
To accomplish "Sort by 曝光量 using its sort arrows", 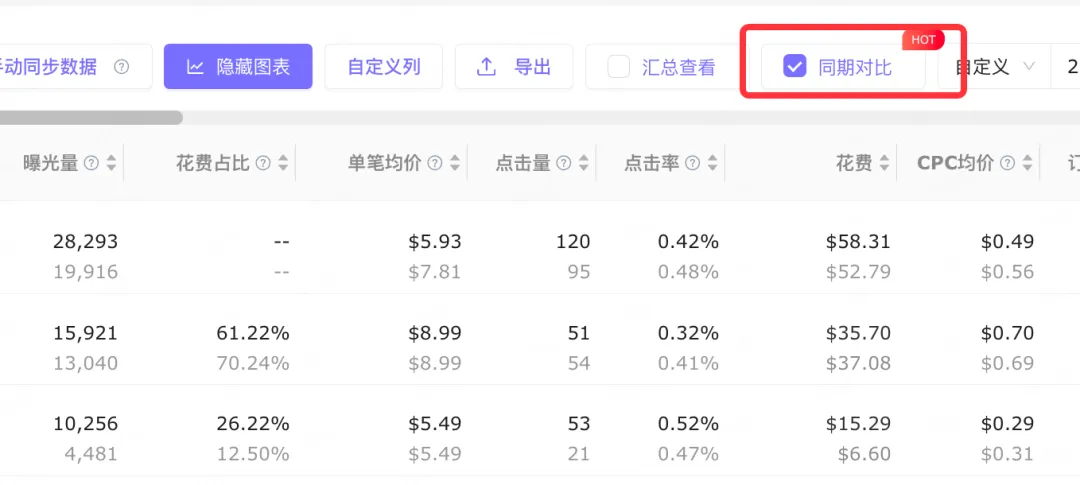I will pos(111,163).
